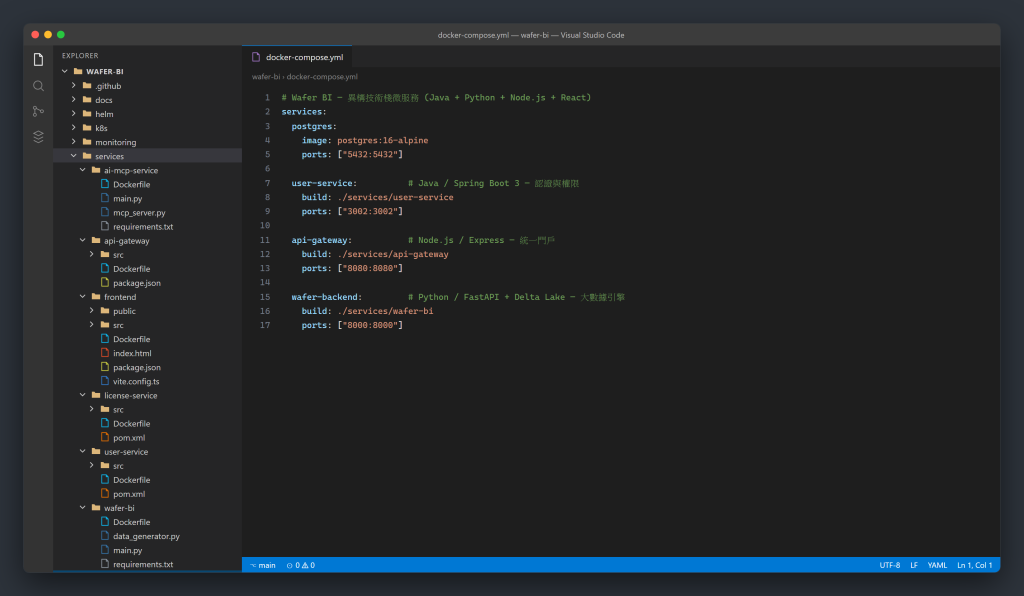Click the errors and warnings status indicator
Viewport: 1024px width, 596px height.
coord(300,565)
